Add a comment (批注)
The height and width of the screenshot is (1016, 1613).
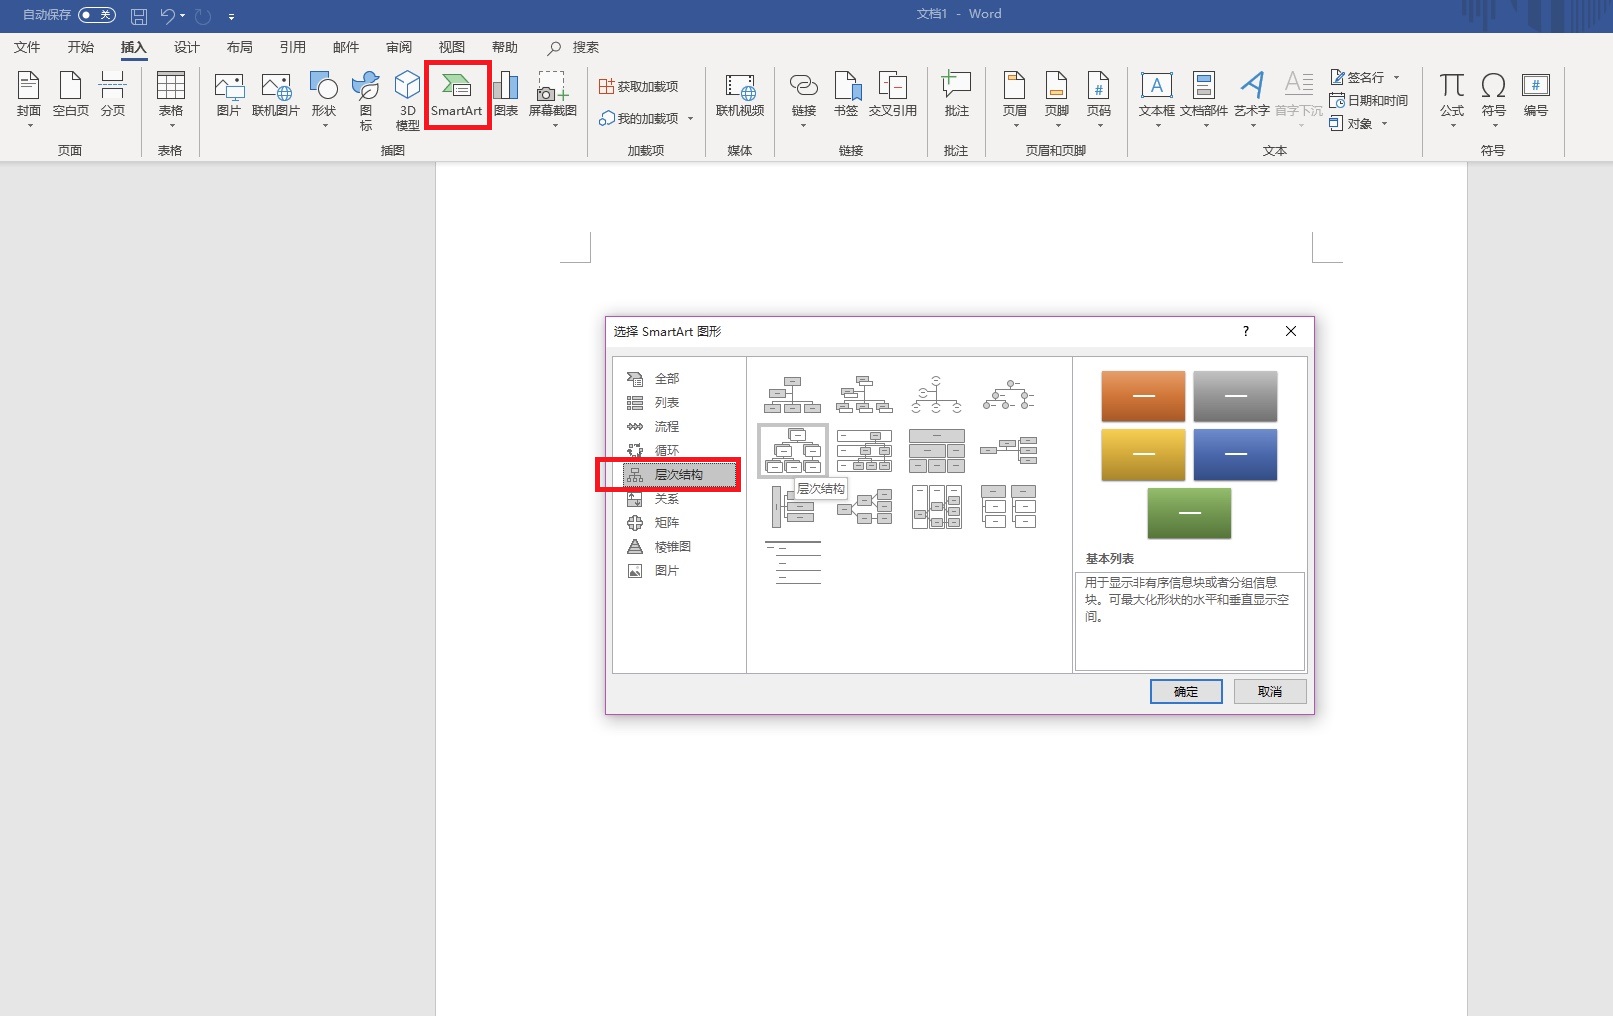957,96
